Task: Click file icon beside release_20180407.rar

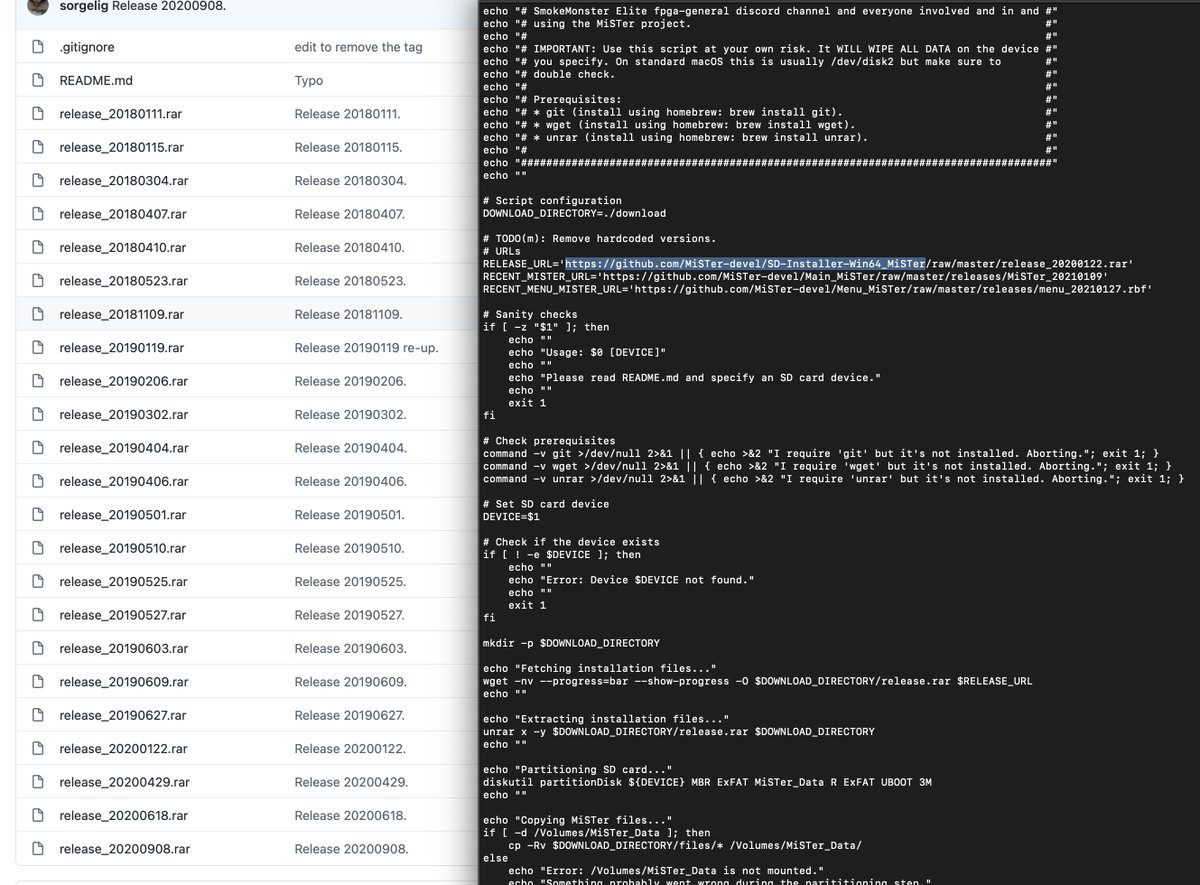Action: pos(37,214)
